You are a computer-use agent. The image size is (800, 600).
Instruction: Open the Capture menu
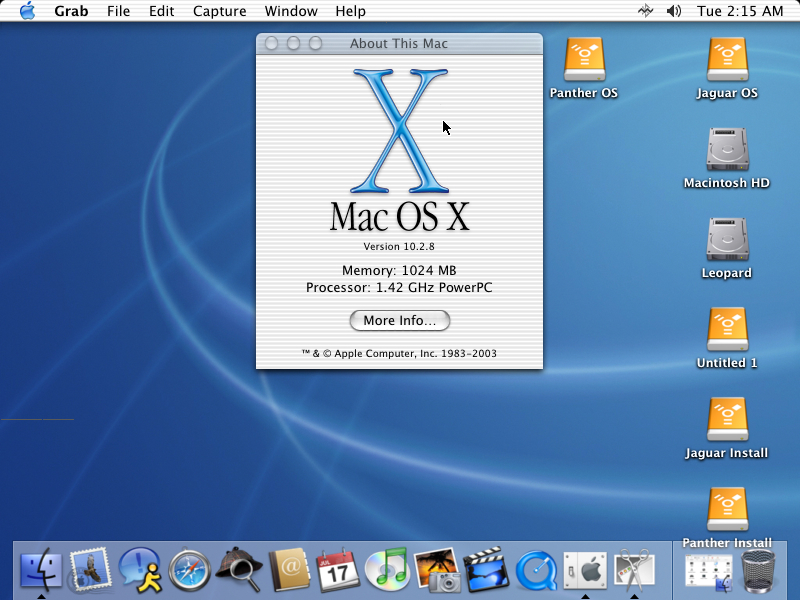tap(219, 11)
